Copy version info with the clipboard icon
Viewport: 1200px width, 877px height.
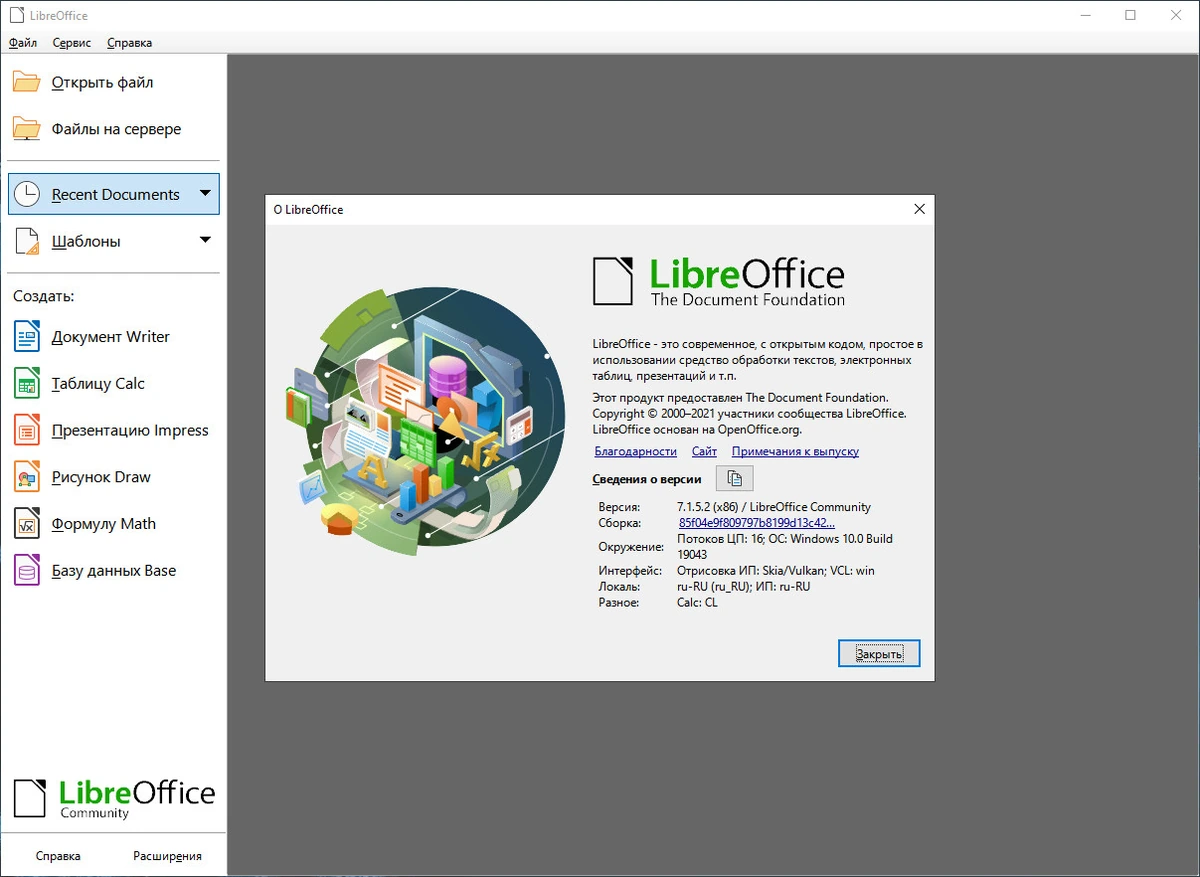[x=734, y=479]
